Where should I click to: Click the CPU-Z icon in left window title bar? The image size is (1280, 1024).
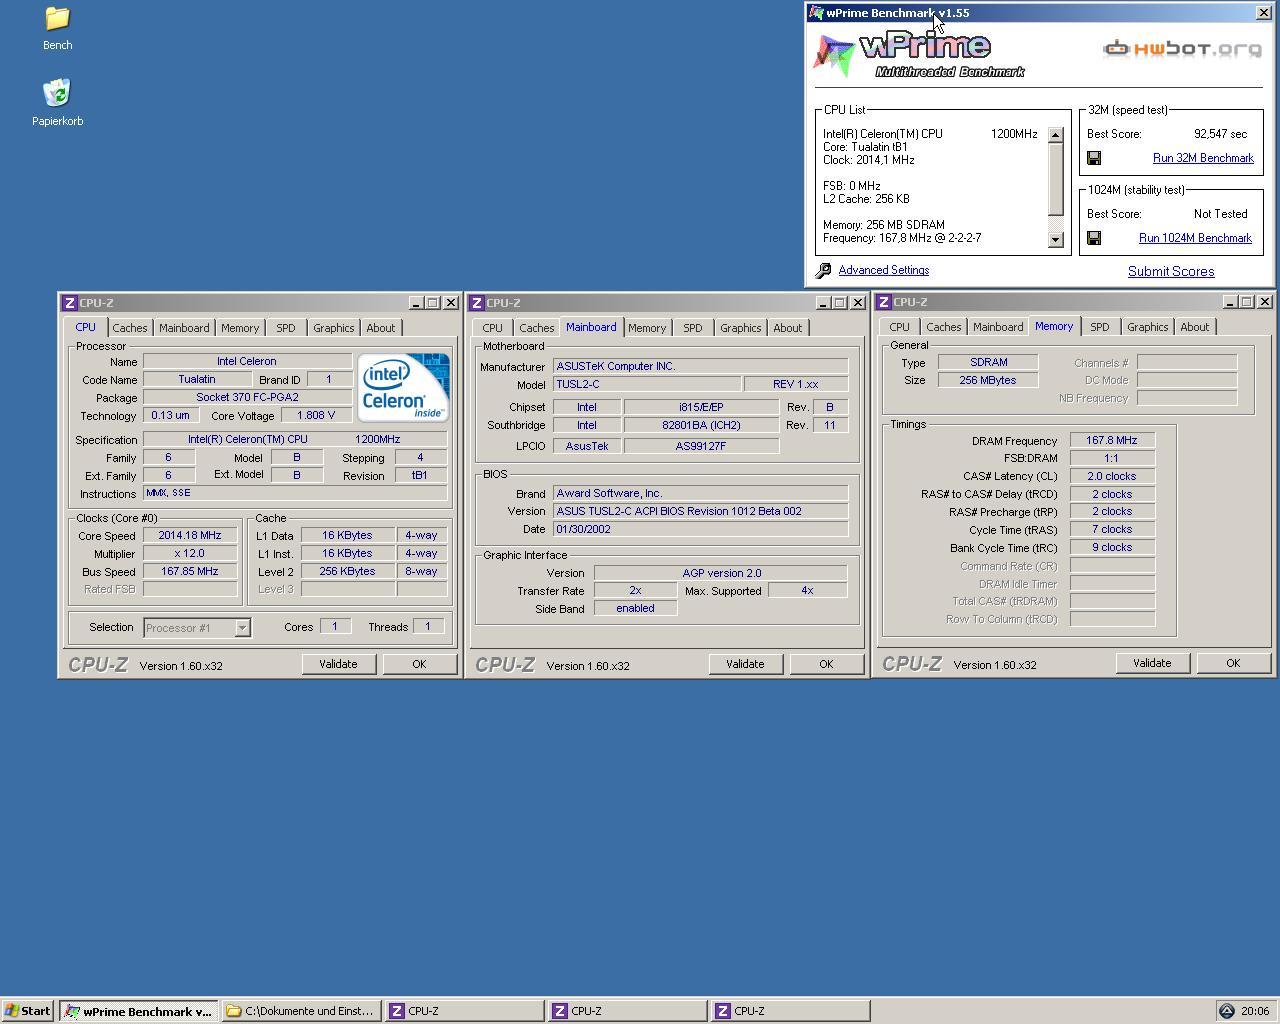[69, 303]
